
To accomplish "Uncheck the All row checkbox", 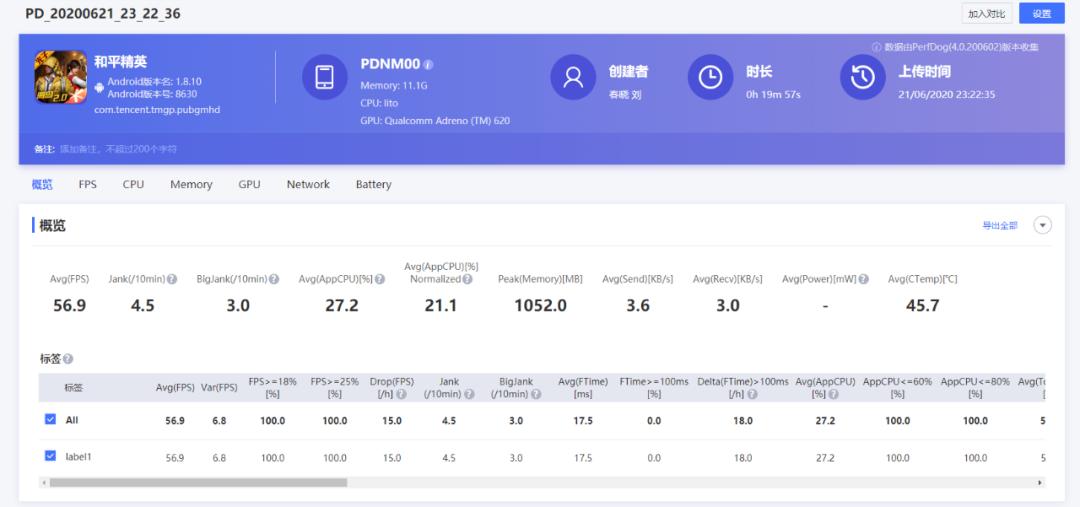I will [50, 419].
